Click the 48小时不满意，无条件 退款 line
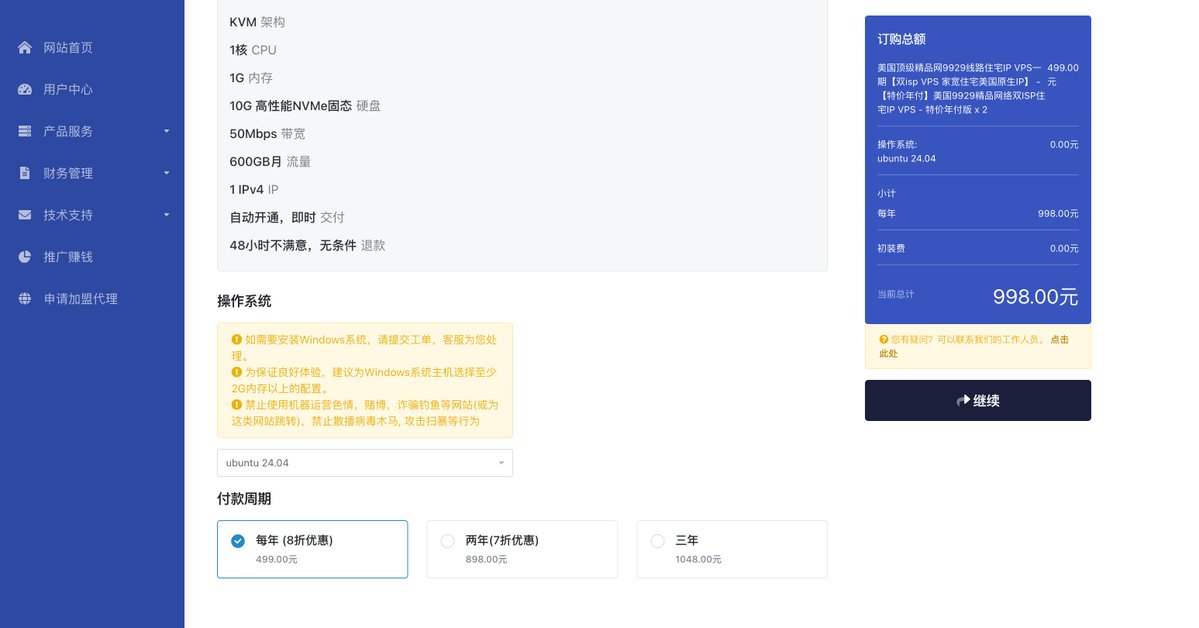The image size is (1199, 628). pos(307,246)
